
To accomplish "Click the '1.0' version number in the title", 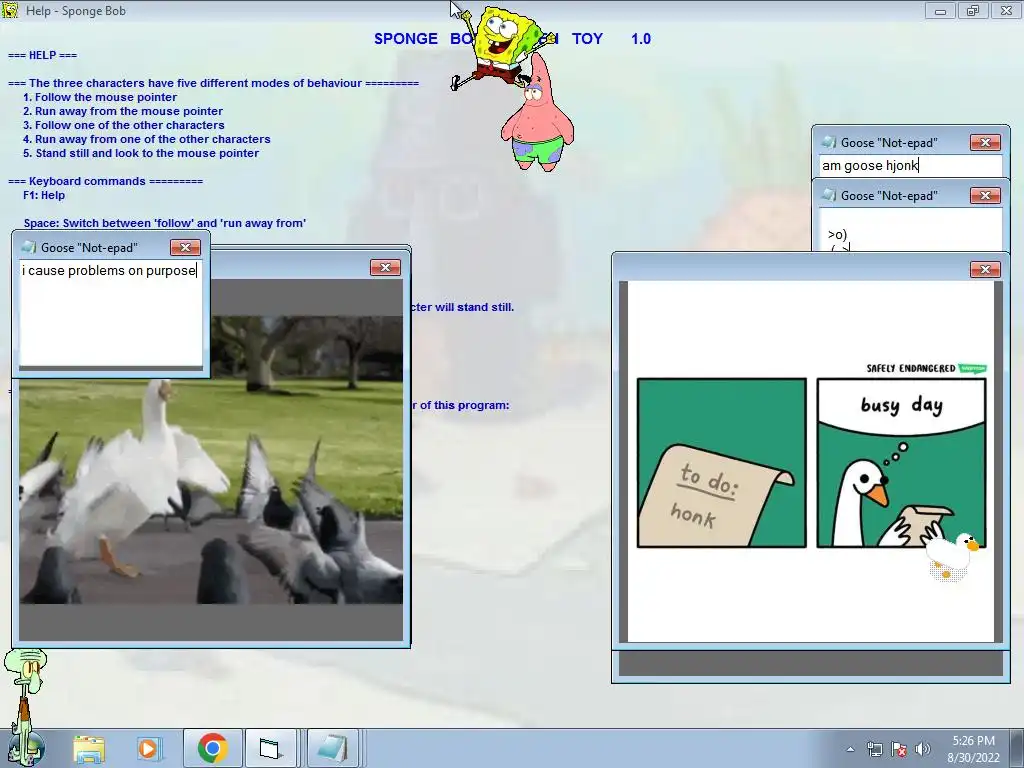I will pos(641,39).
